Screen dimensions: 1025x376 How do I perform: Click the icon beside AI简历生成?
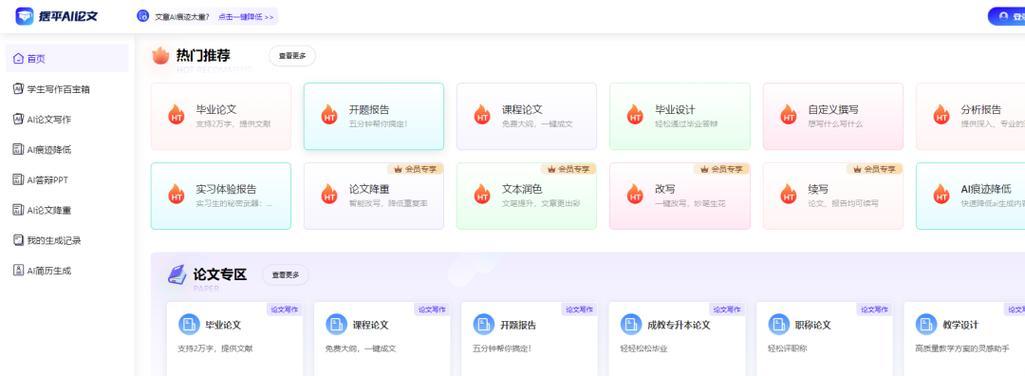[18, 271]
